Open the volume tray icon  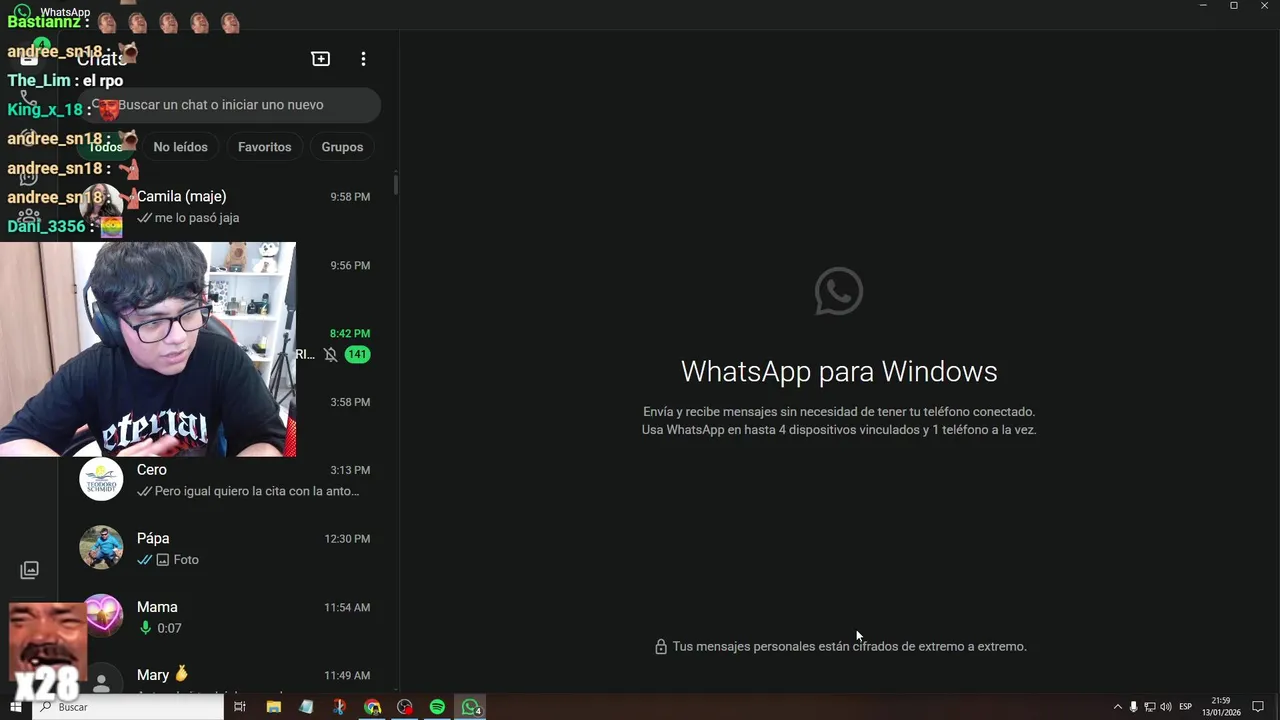1165,707
